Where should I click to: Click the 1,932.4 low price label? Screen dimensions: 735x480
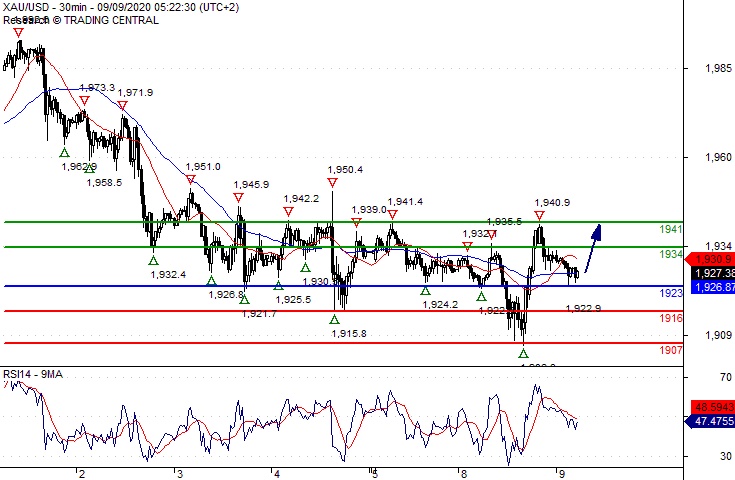168,275
